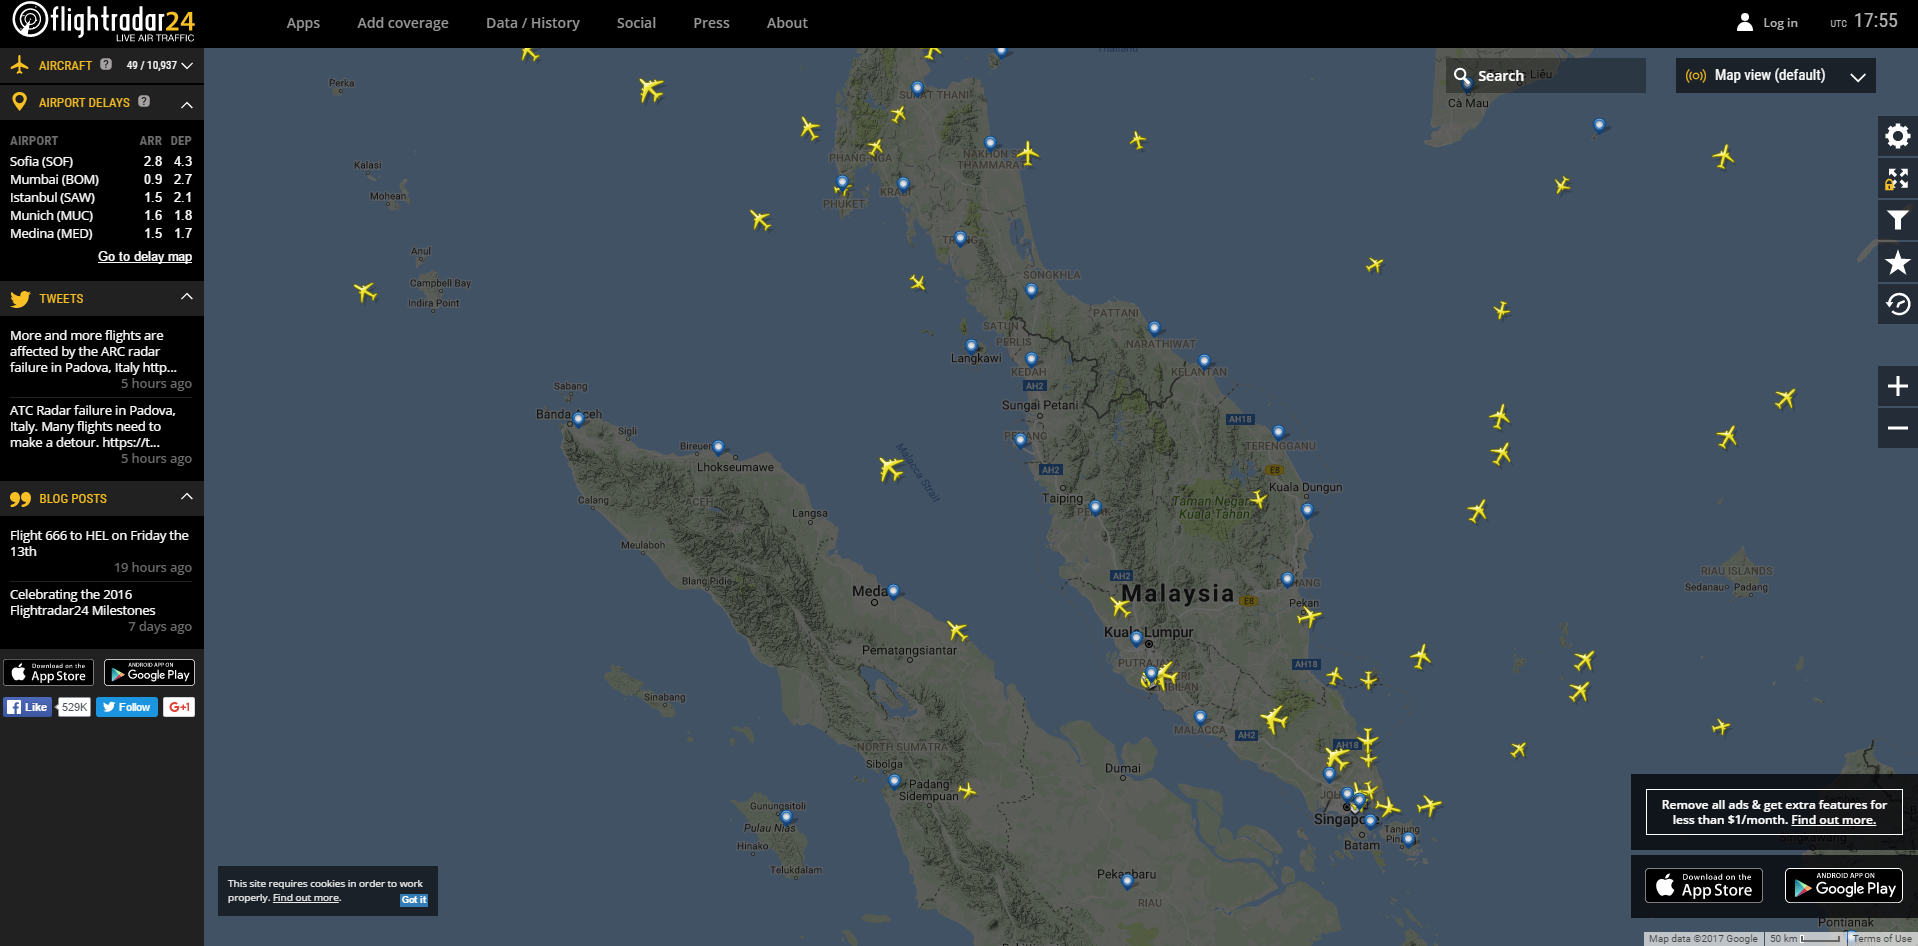Open the Celebrating 2016 Milestones blog post
The height and width of the screenshot is (946, 1918).
tap(83, 602)
